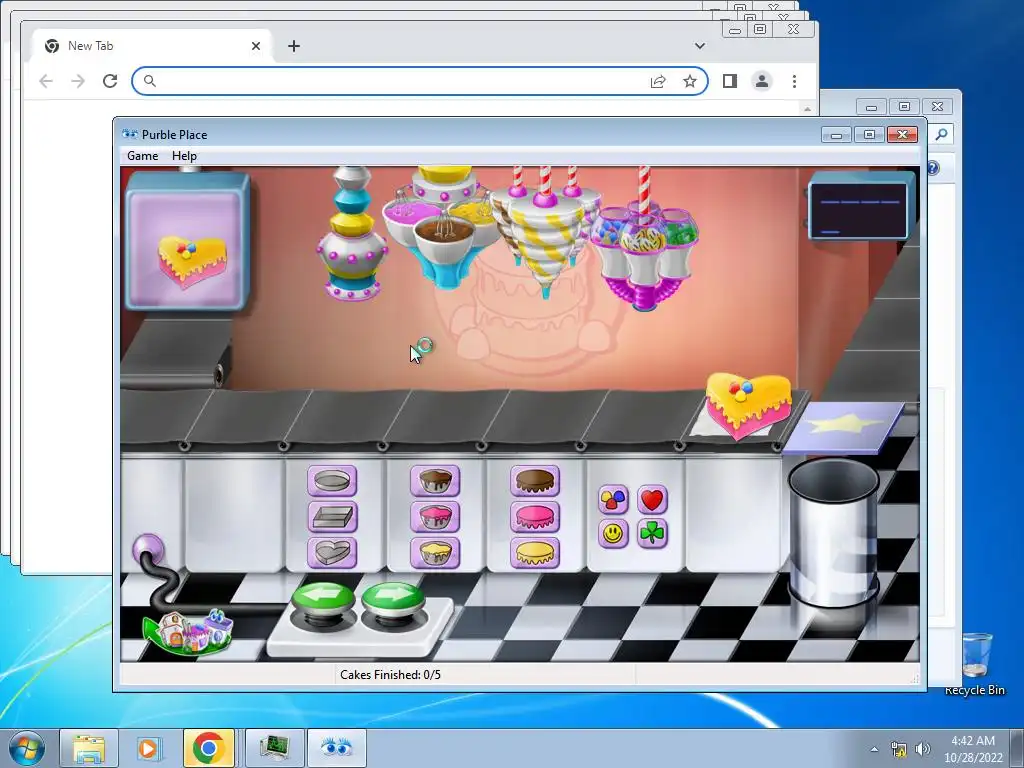Bookmark page with Chrome star icon
Screen dimensions: 1024x768
(x=690, y=81)
